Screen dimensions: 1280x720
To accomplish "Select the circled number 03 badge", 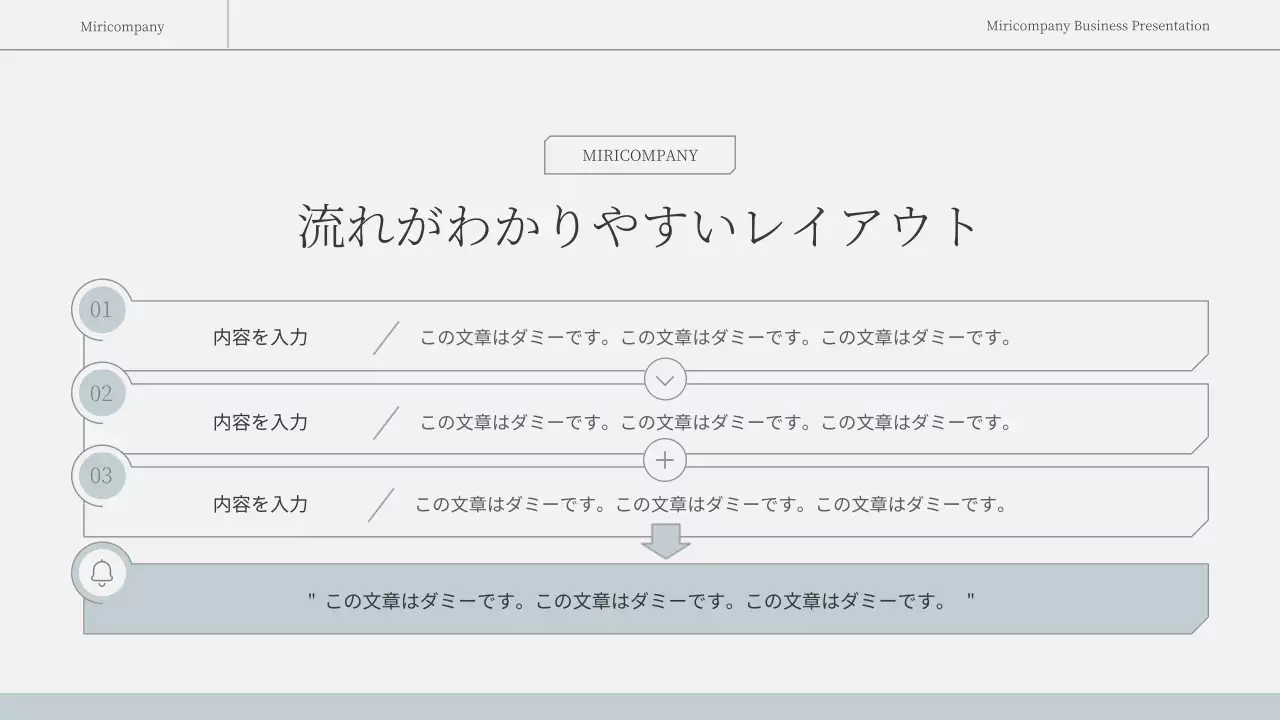I will click(100, 475).
